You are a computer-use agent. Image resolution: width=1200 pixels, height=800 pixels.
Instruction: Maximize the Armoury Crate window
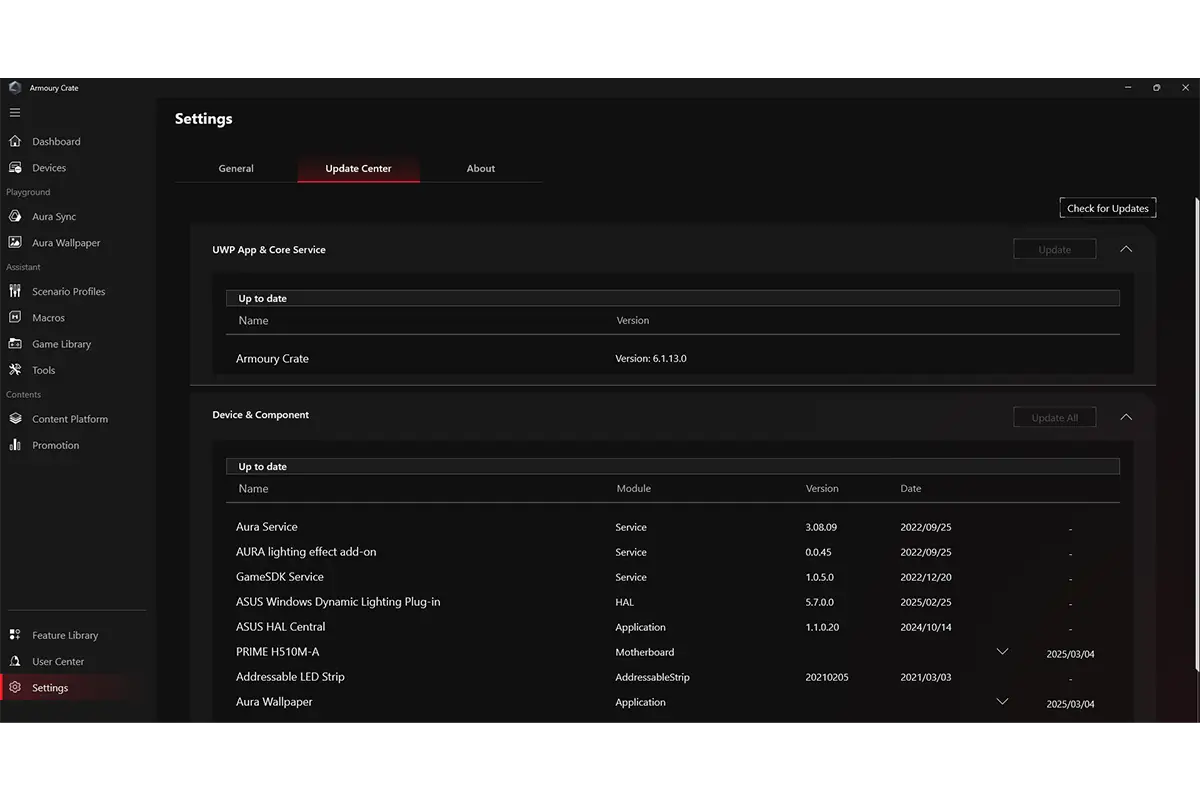point(1157,88)
